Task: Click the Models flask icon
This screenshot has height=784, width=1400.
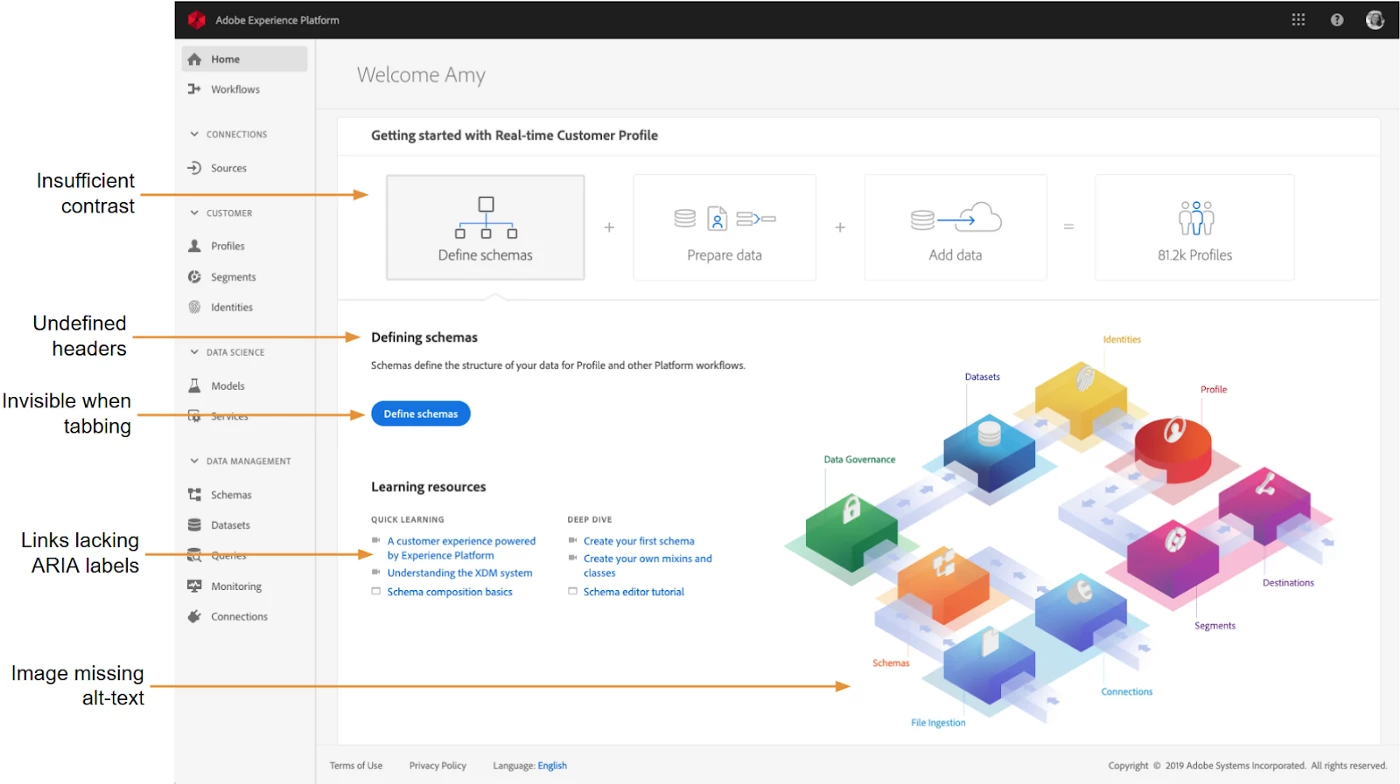Action: tap(195, 386)
